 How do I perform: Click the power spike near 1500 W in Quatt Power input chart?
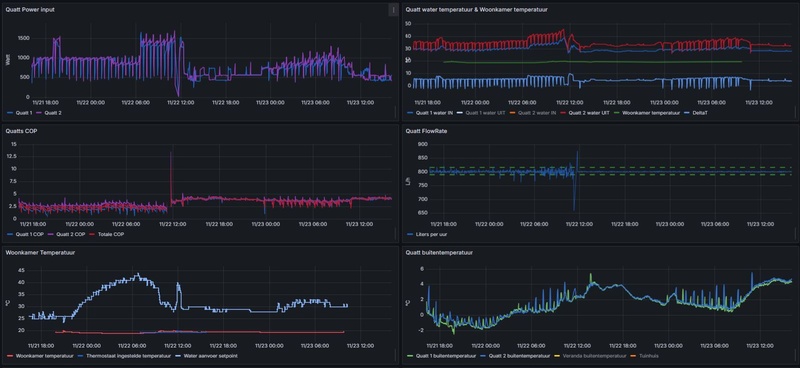coord(57,38)
